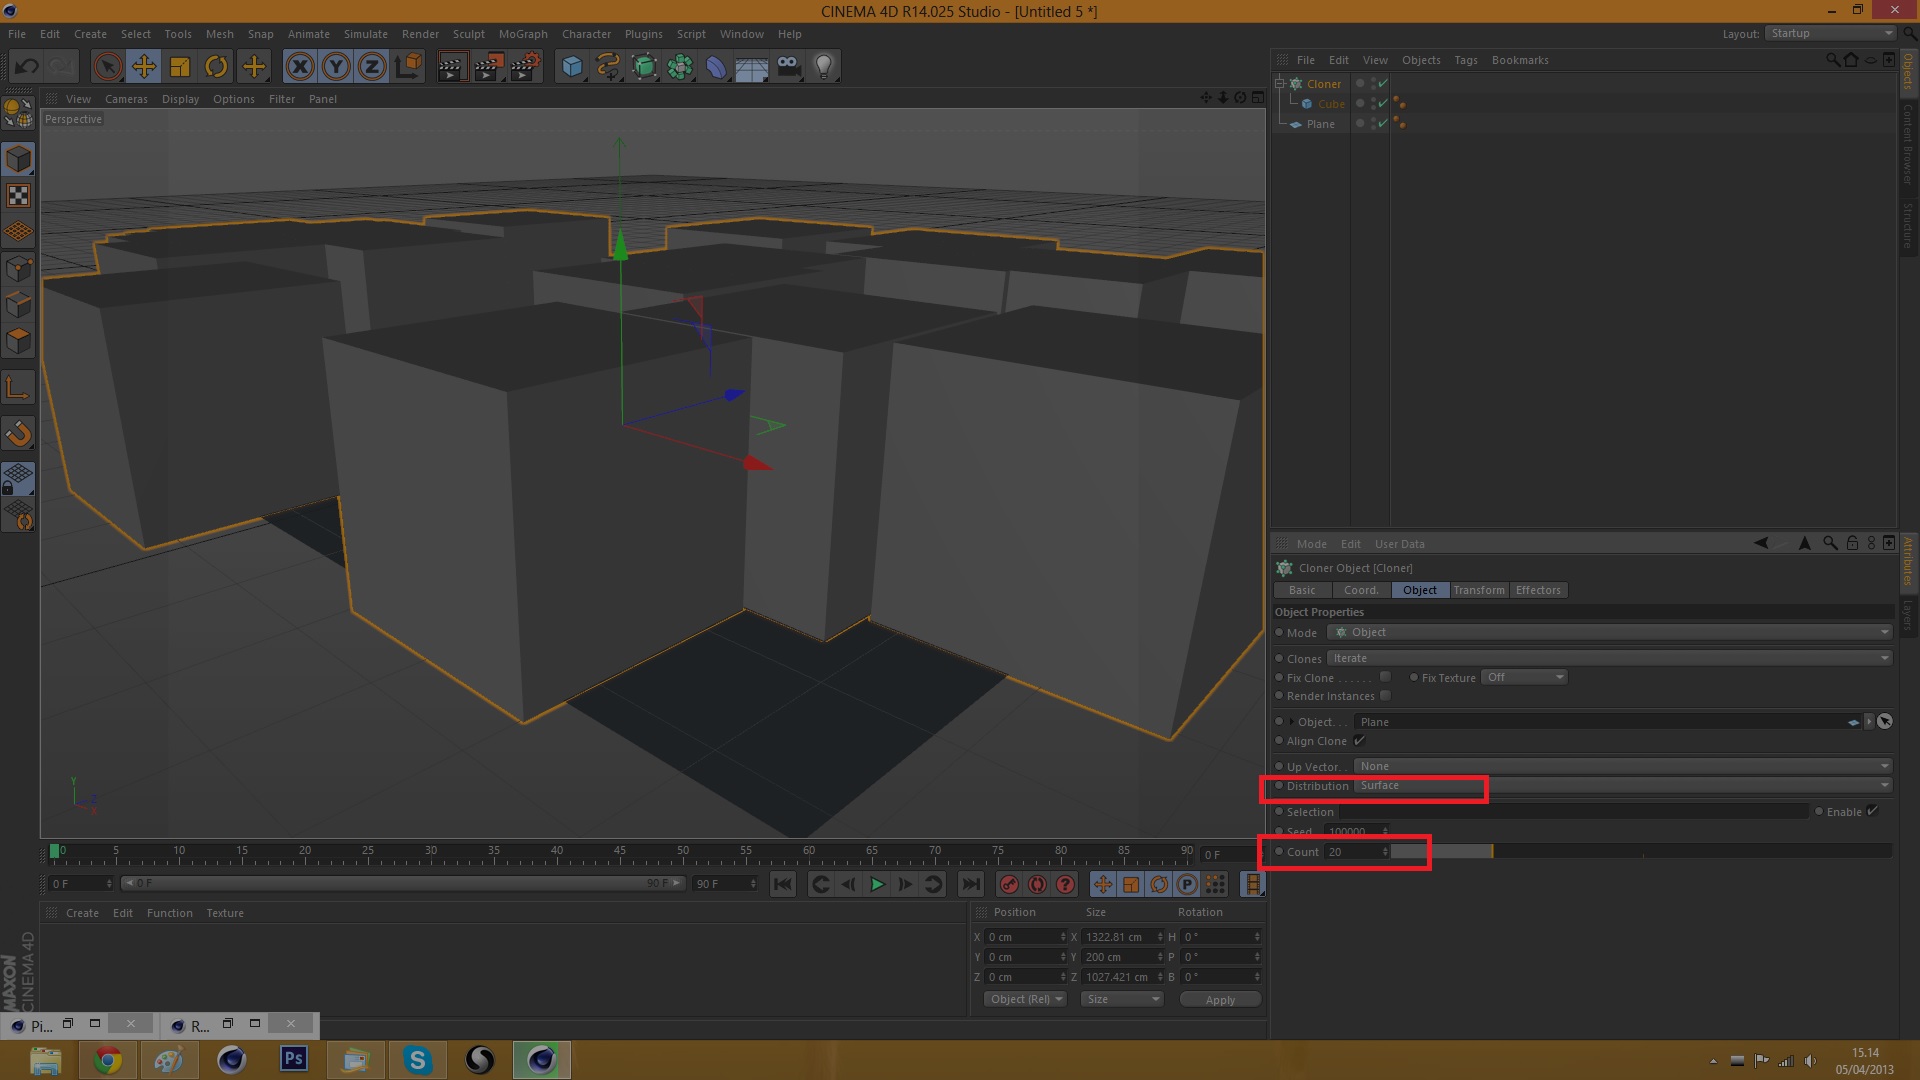This screenshot has height=1080, width=1920.
Task: Open Edit Render Settings icon
Action: point(525,67)
